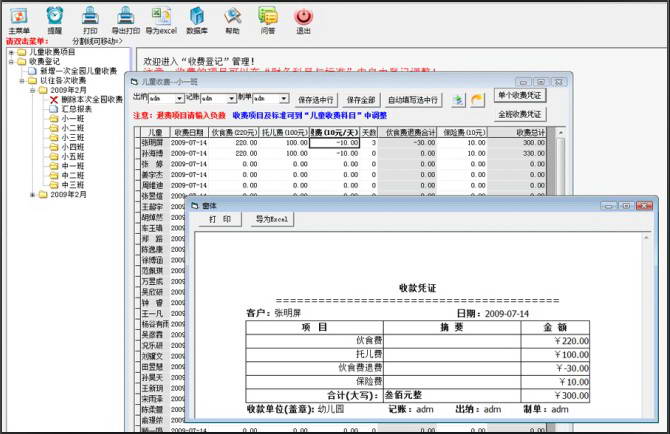This screenshot has height=434, width=670.
Task: Select 小四班 in the class tree
Action: 73,147
